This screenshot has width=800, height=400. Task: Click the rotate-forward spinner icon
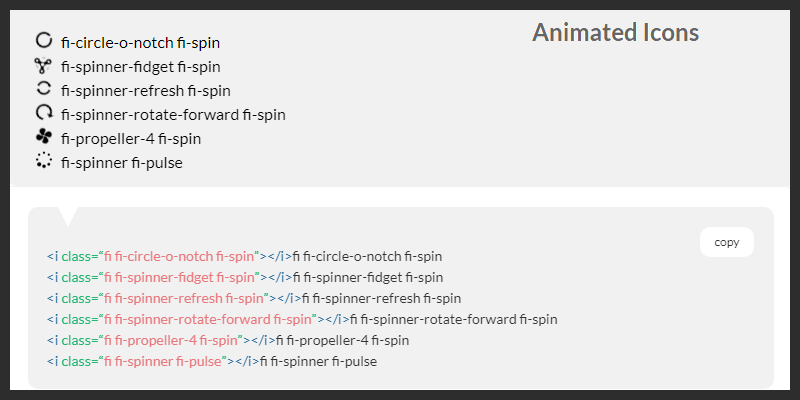tap(43, 113)
